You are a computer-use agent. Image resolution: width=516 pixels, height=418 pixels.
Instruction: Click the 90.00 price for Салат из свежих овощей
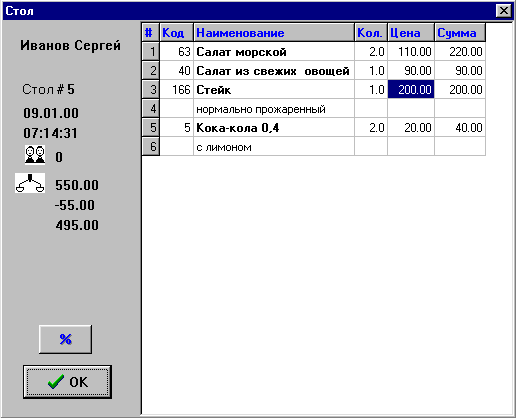click(411, 71)
